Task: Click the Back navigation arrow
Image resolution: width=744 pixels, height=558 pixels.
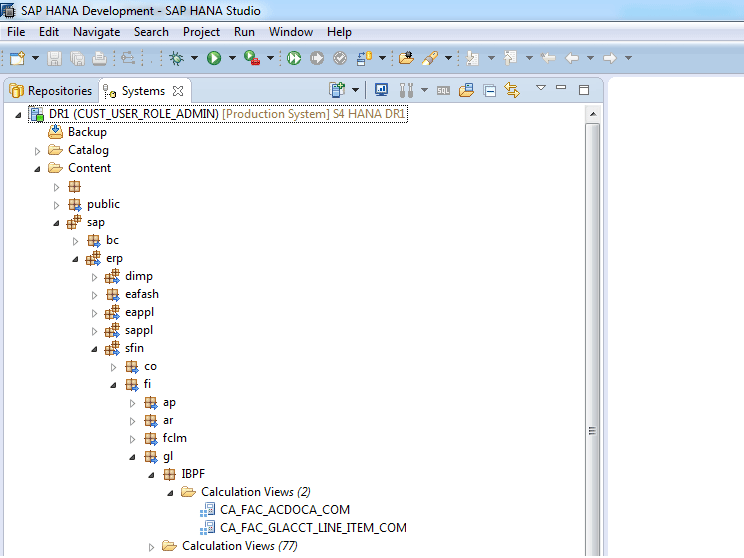Action: (x=572, y=58)
